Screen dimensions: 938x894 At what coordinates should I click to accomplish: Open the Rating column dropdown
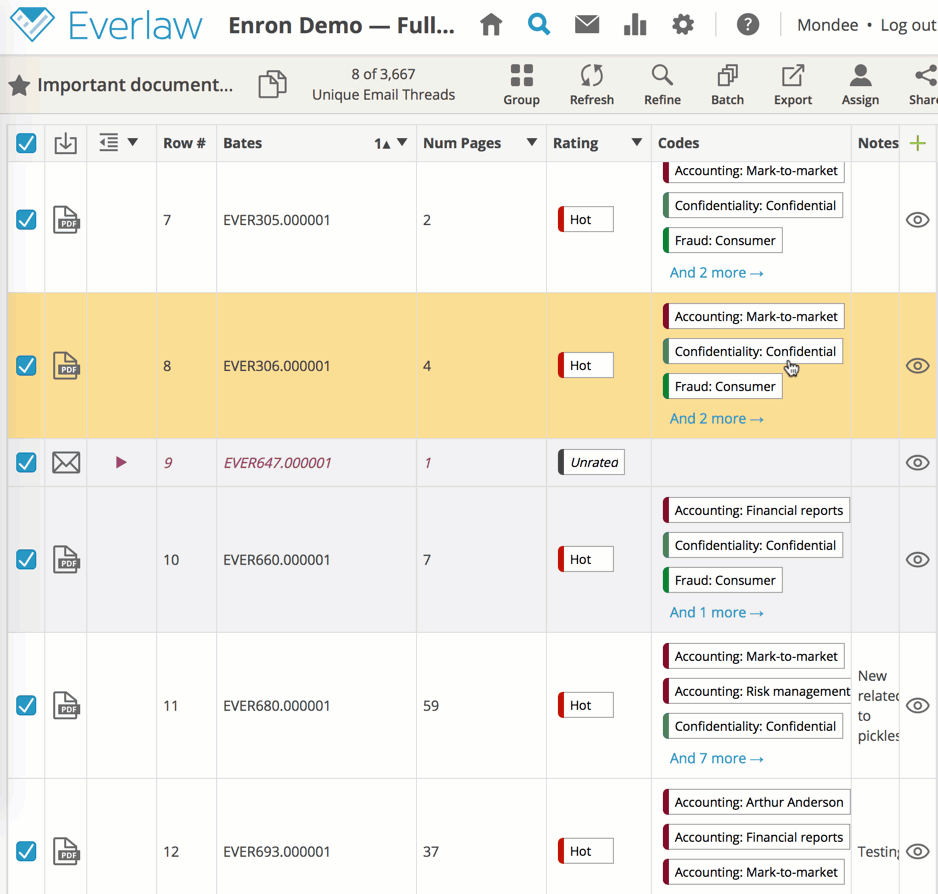tap(636, 142)
